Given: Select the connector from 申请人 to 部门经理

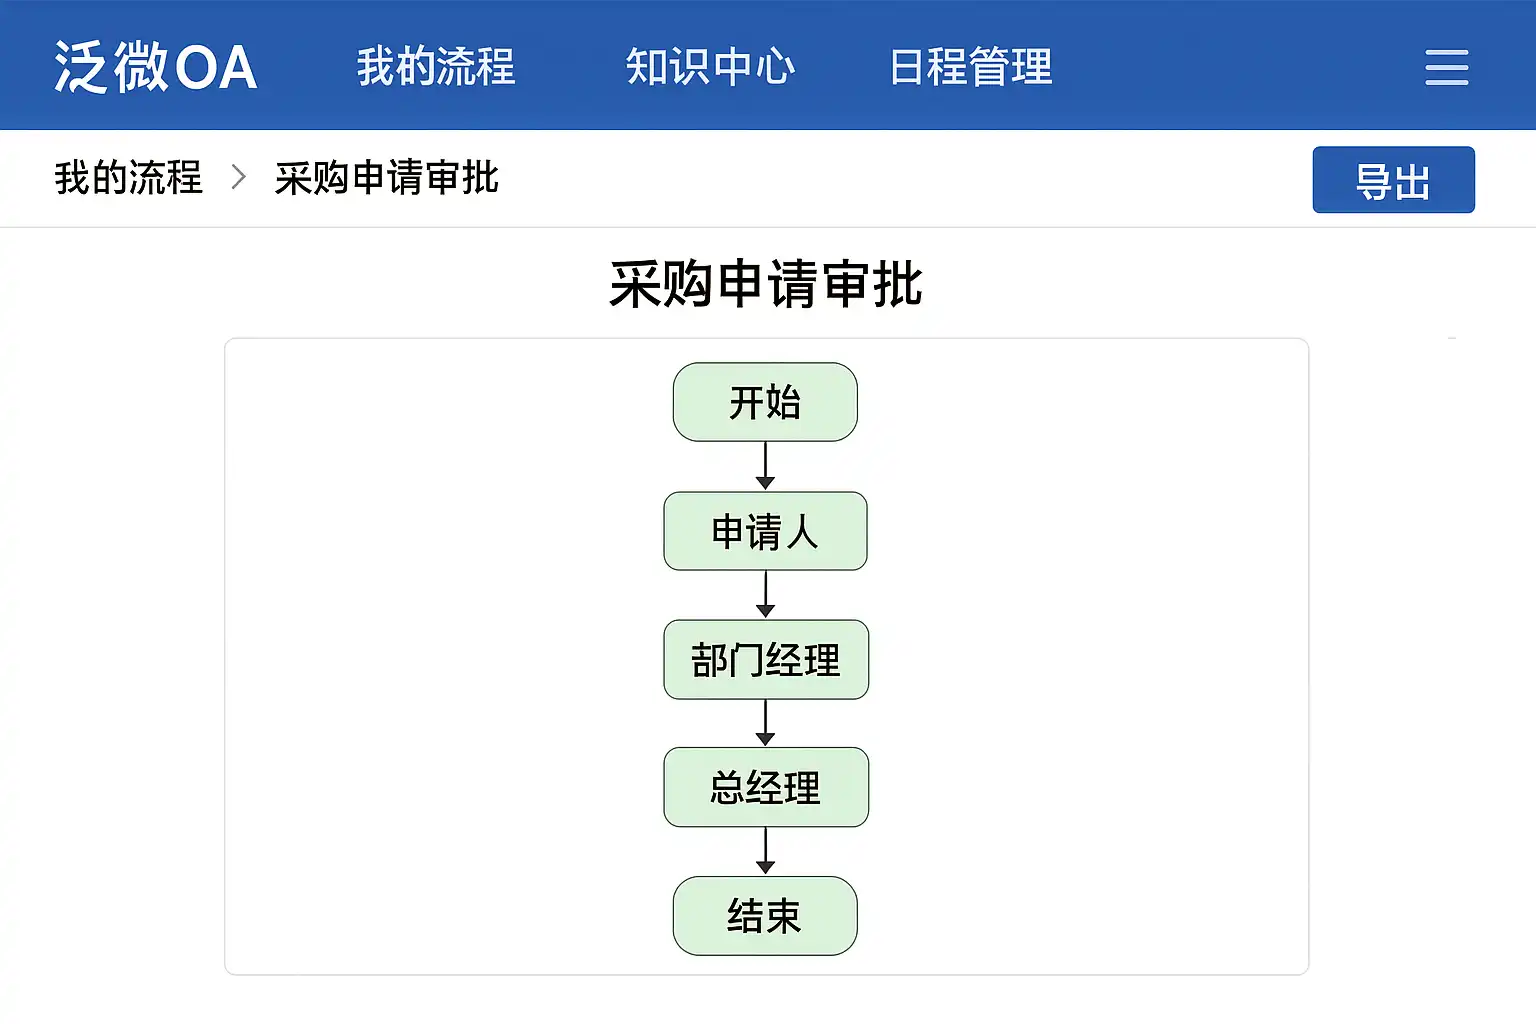Looking at the screenshot, I should [x=765, y=595].
